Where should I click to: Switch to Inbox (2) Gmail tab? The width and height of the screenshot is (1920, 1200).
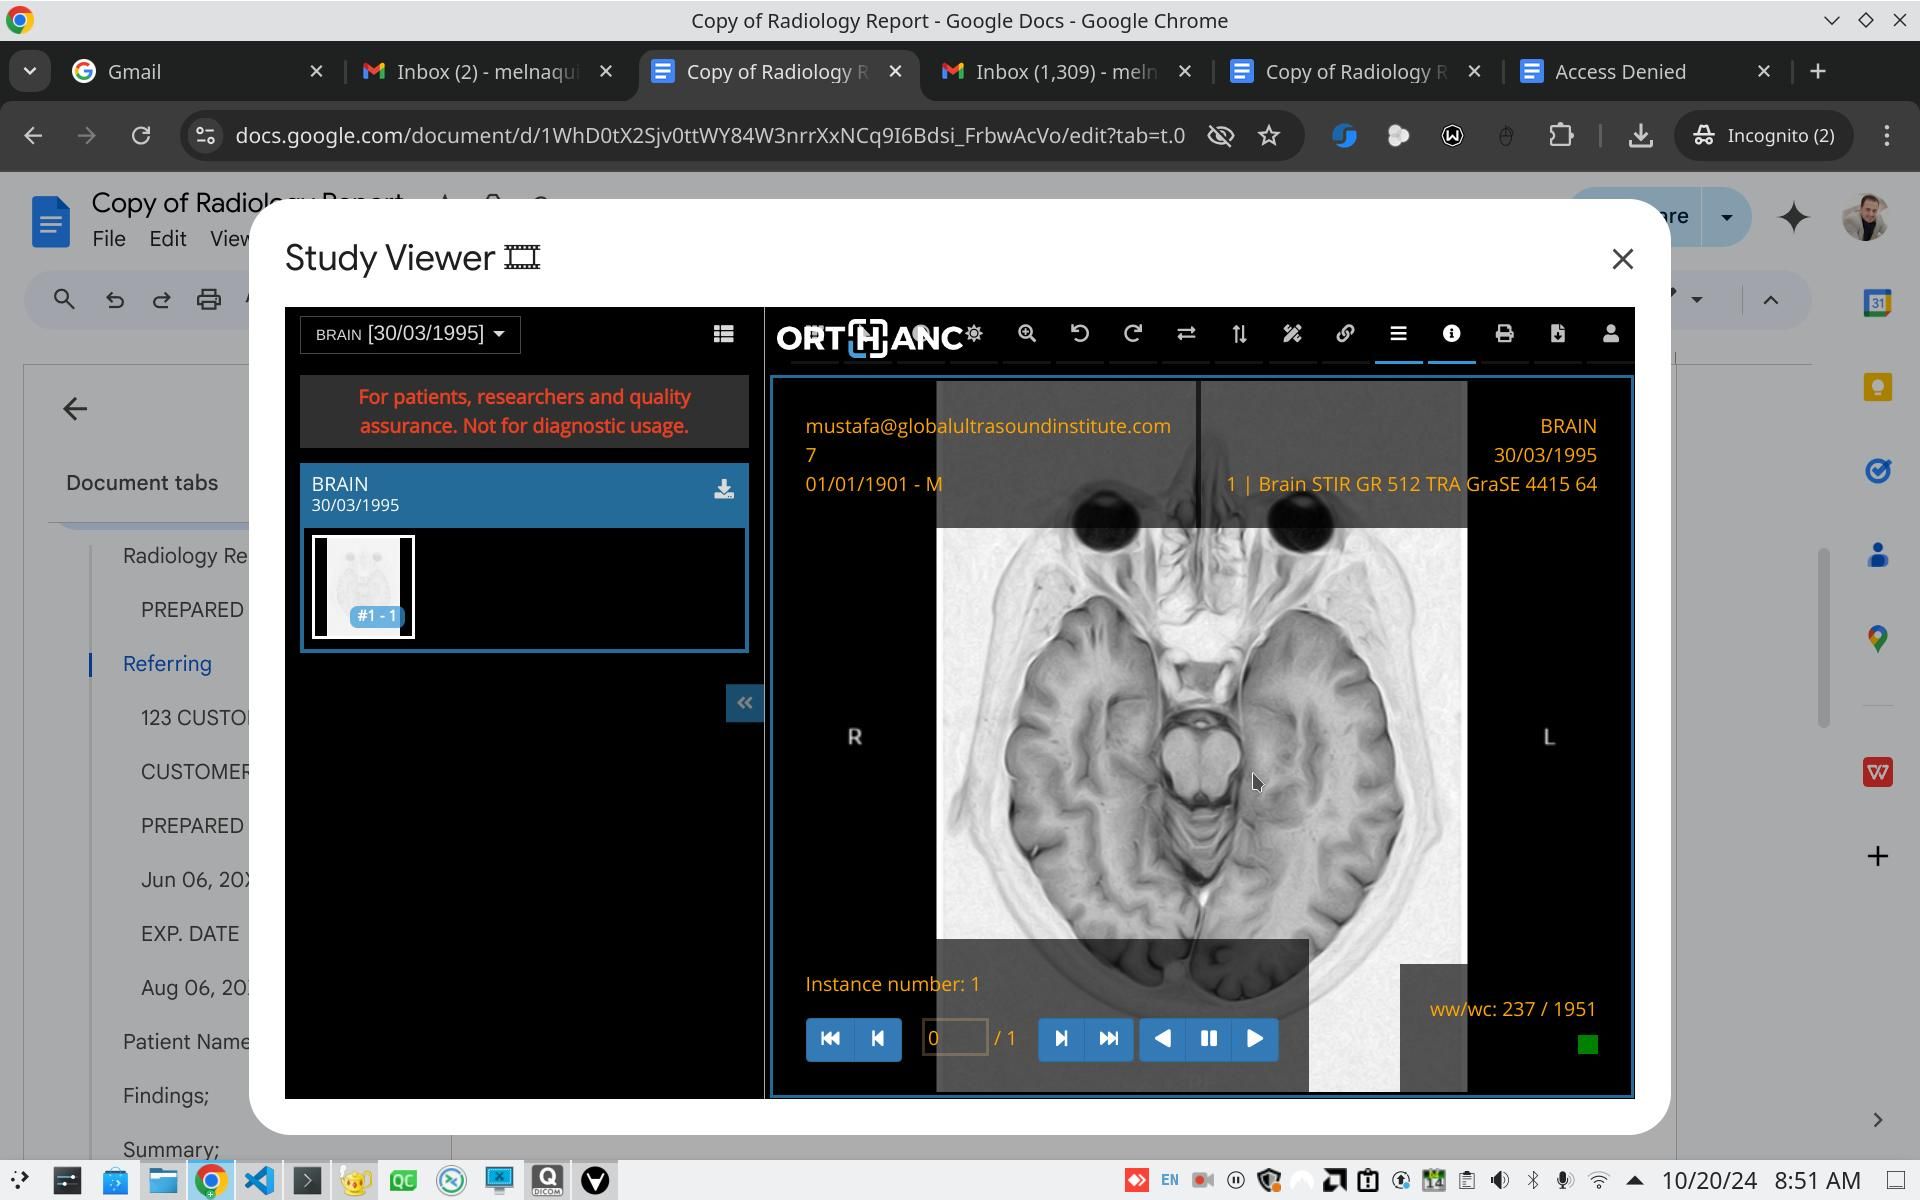tap(488, 72)
